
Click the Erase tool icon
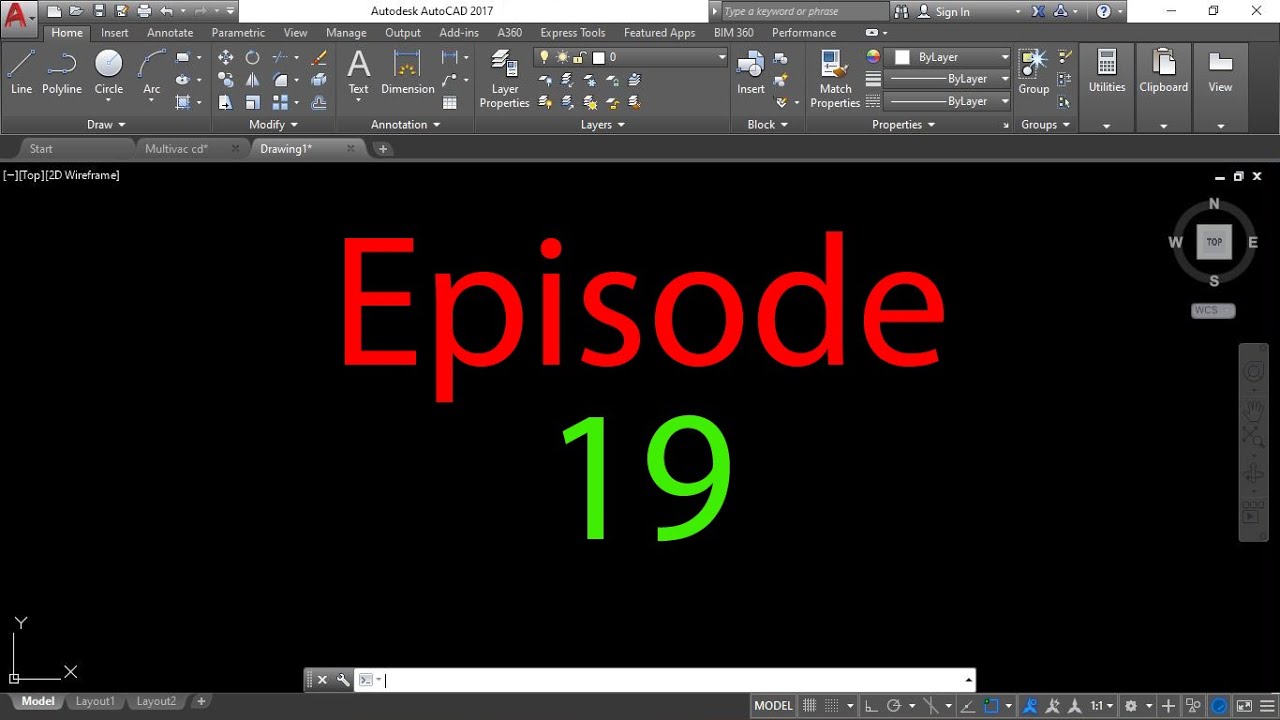click(x=319, y=58)
